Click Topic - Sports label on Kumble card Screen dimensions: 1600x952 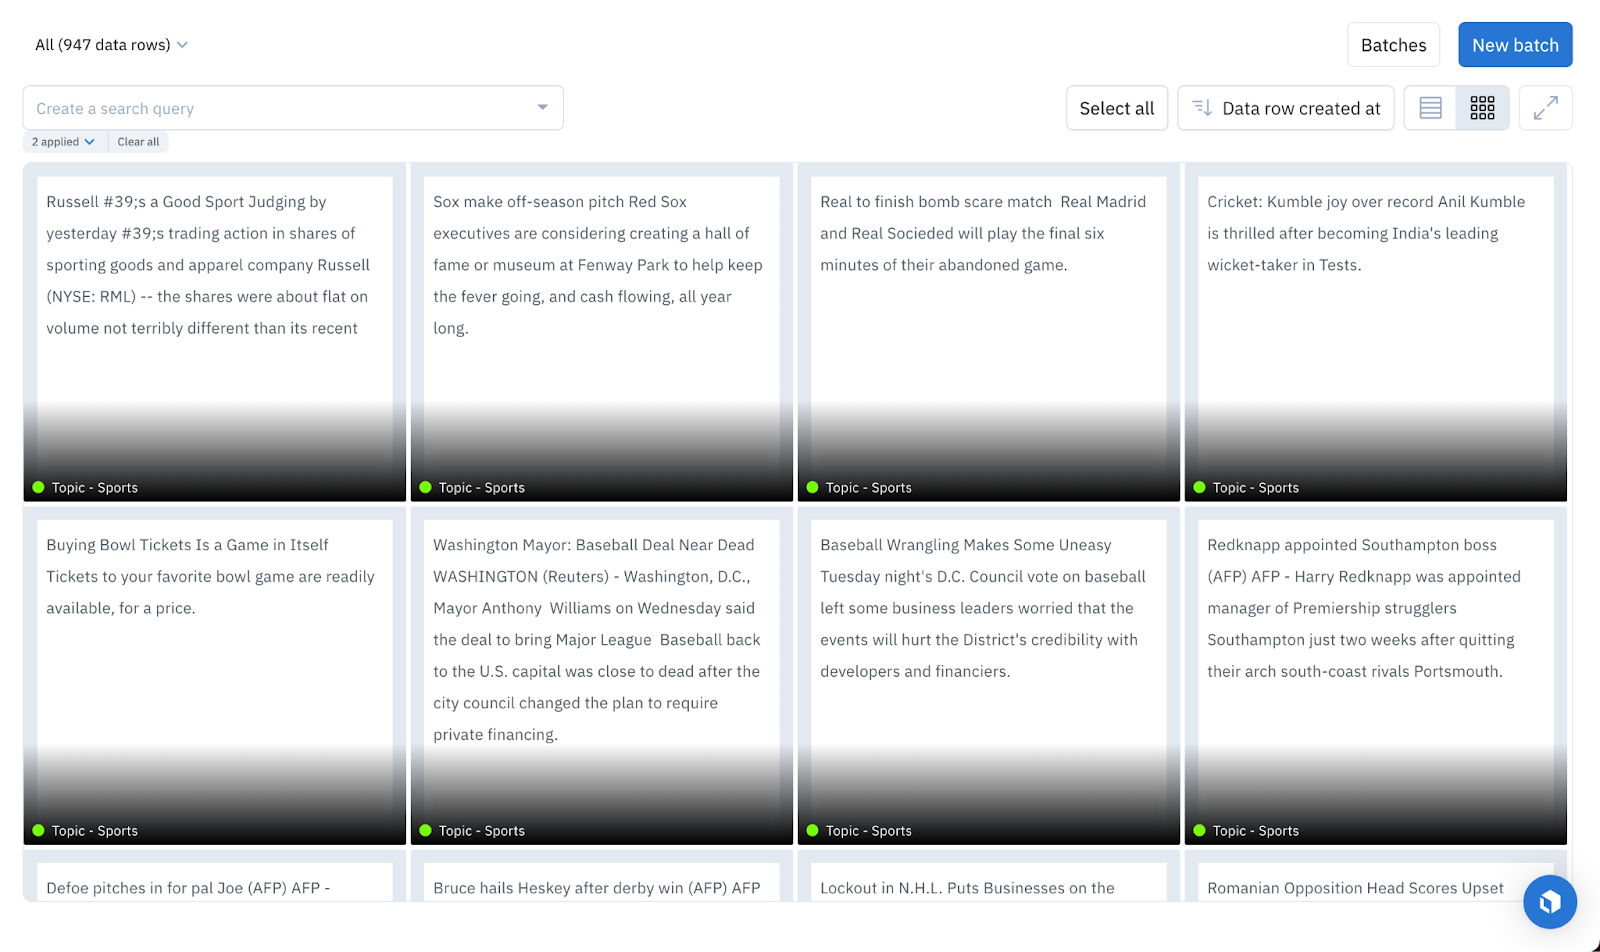(x=1256, y=488)
